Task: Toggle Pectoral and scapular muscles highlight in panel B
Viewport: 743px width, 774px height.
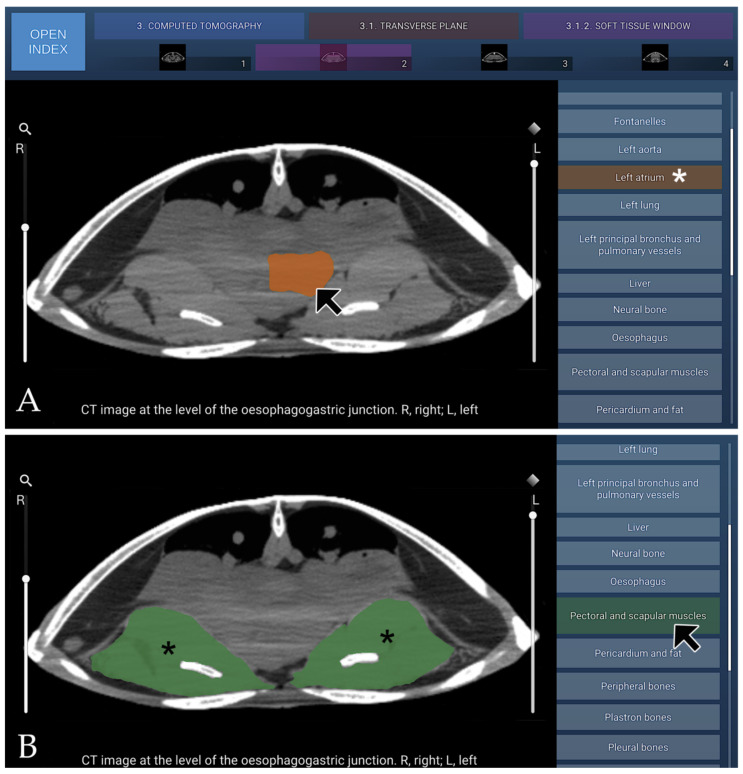Action: 638,616
